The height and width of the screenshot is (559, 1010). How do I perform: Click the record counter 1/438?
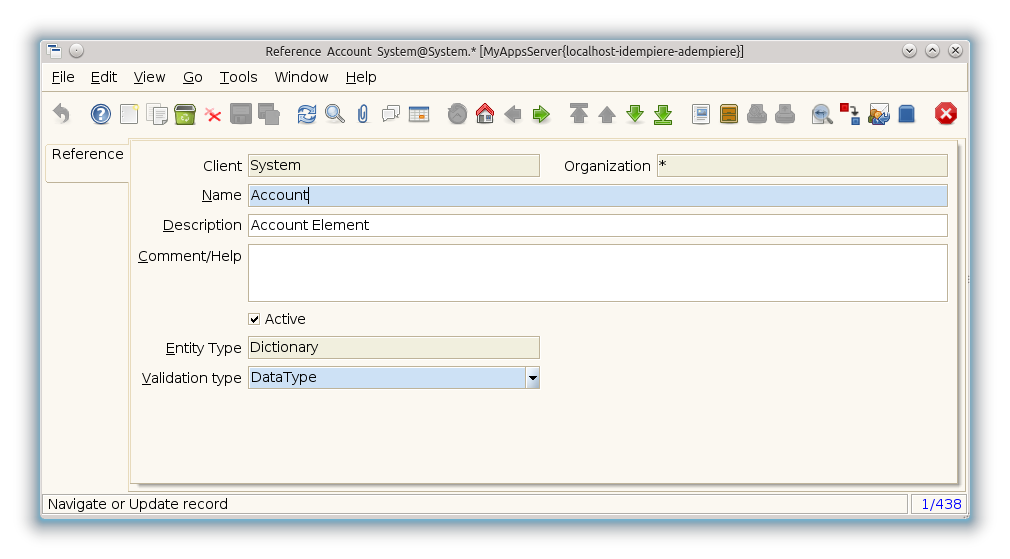point(939,504)
